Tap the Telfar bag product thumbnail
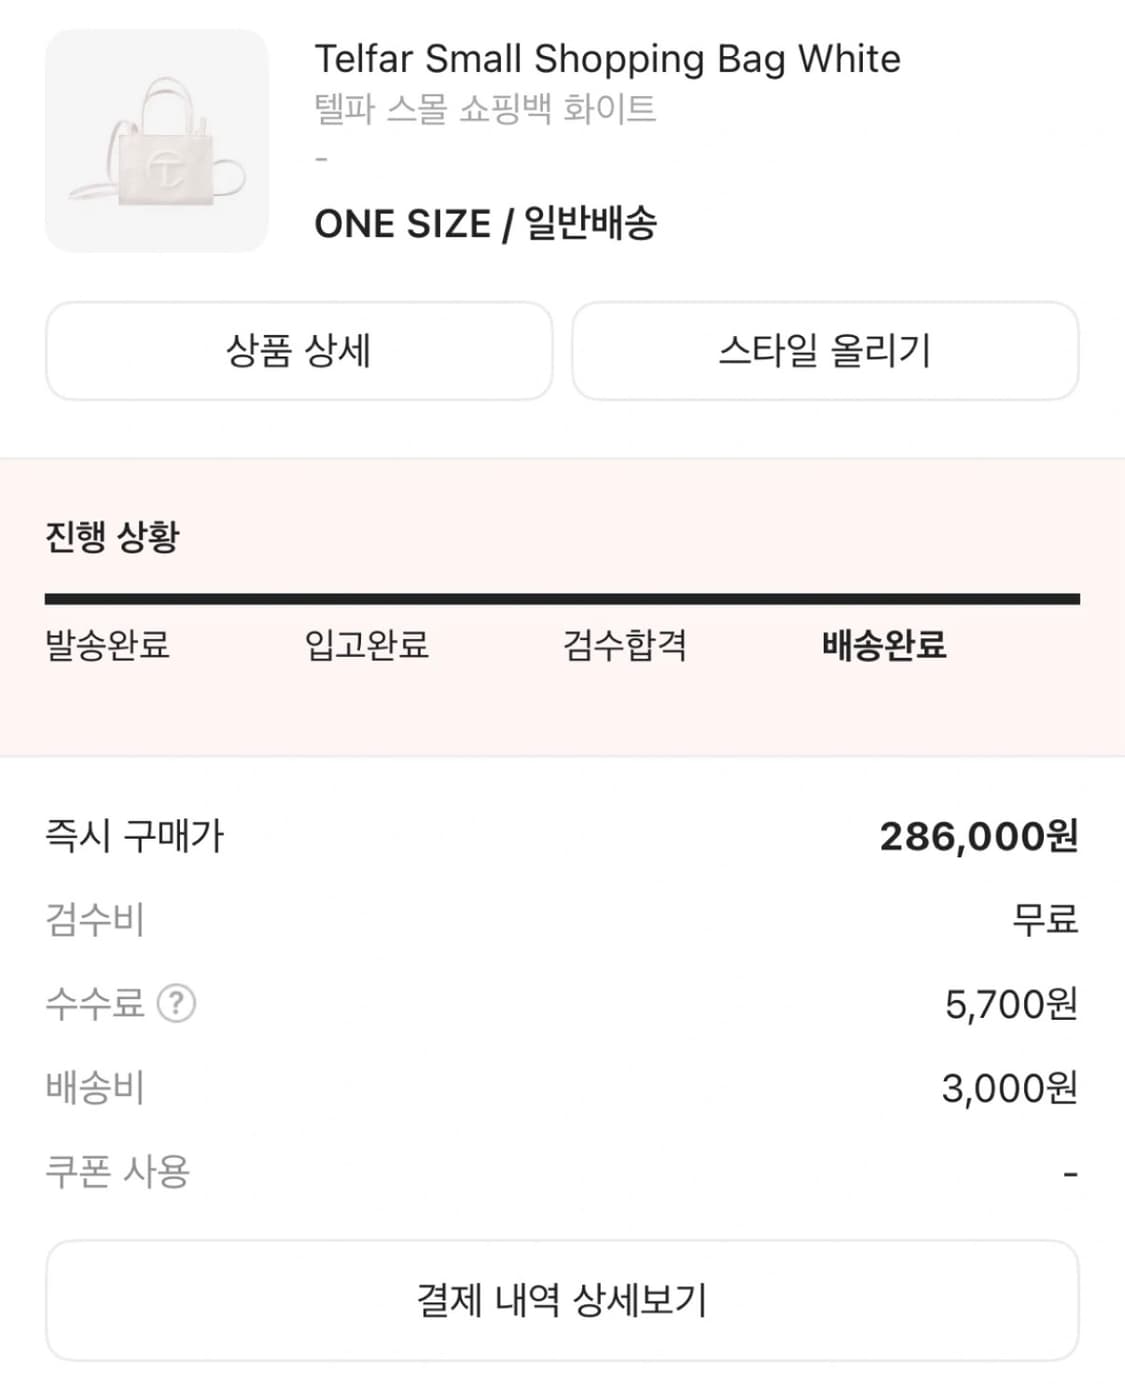The height and width of the screenshot is (1394, 1125). pos(157,141)
